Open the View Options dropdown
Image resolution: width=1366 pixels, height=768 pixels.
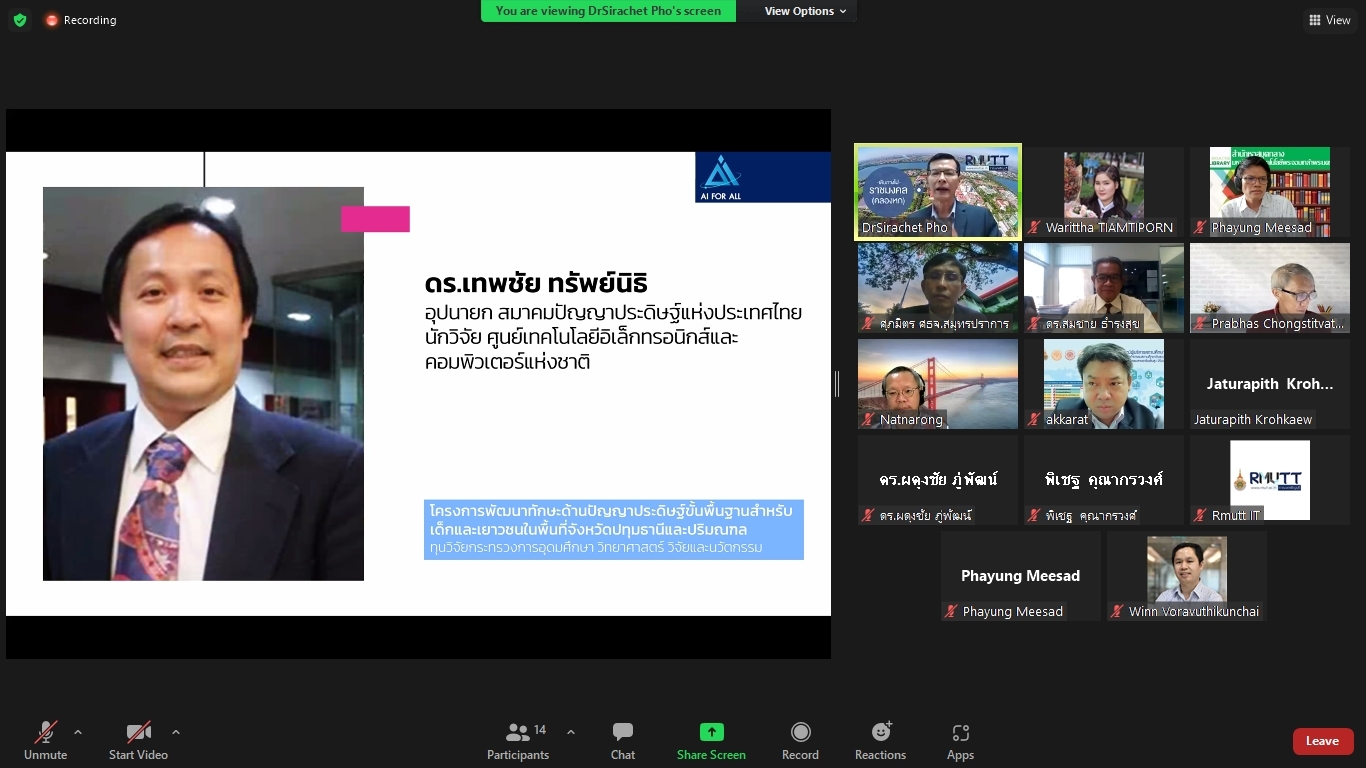click(x=805, y=11)
